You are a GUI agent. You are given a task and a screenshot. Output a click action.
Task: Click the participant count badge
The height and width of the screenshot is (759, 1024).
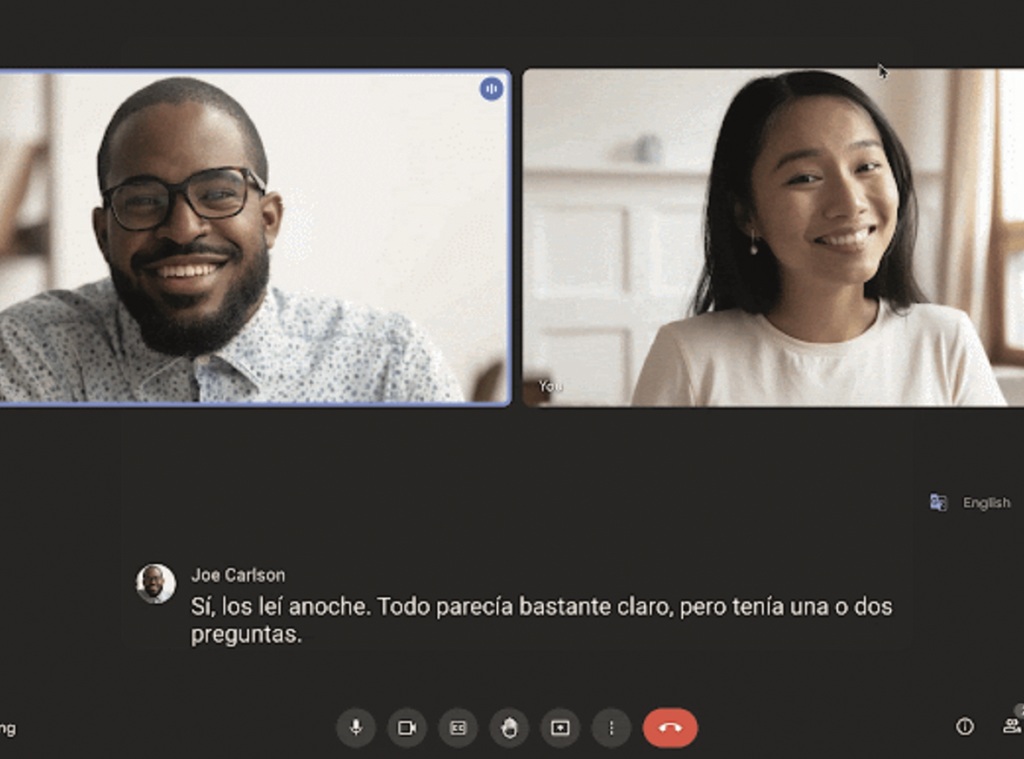[x=1019, y=711]
